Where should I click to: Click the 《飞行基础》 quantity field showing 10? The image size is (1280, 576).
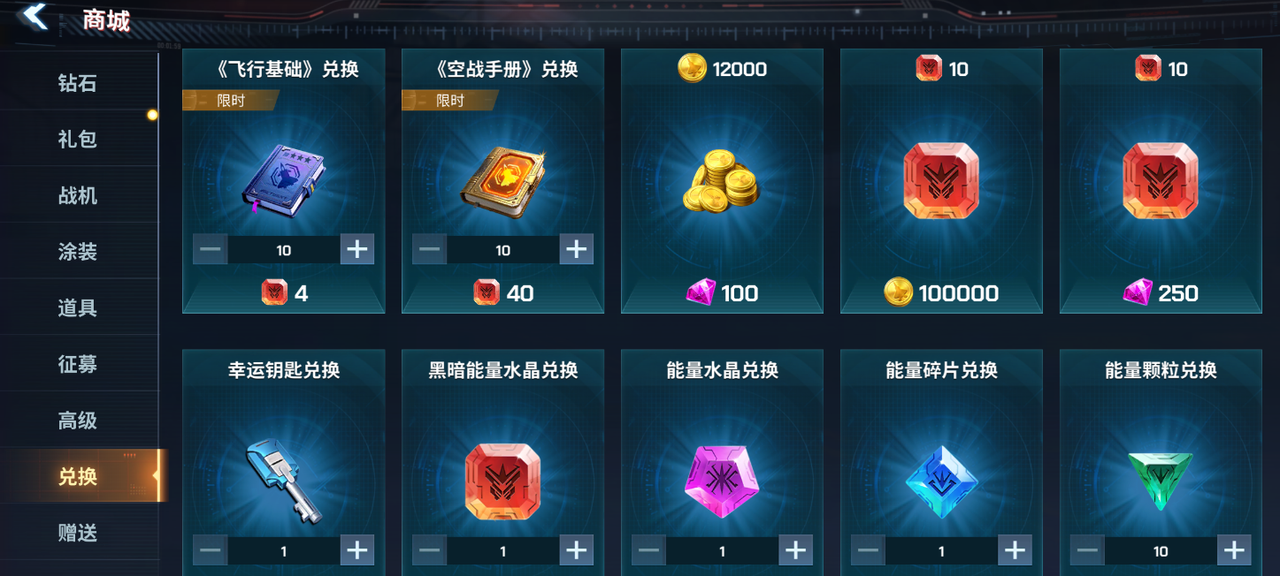pyautogui.click(x=284, y=250)
